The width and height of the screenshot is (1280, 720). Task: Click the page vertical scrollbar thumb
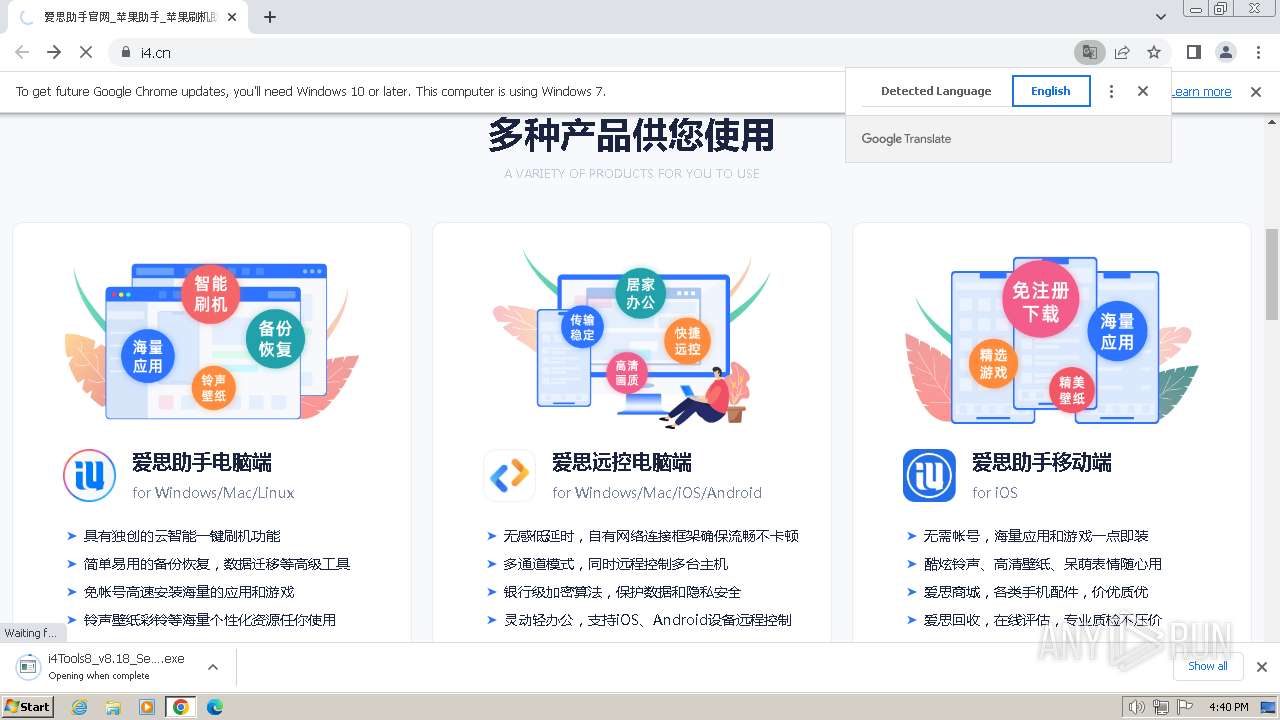[1272, 274]
